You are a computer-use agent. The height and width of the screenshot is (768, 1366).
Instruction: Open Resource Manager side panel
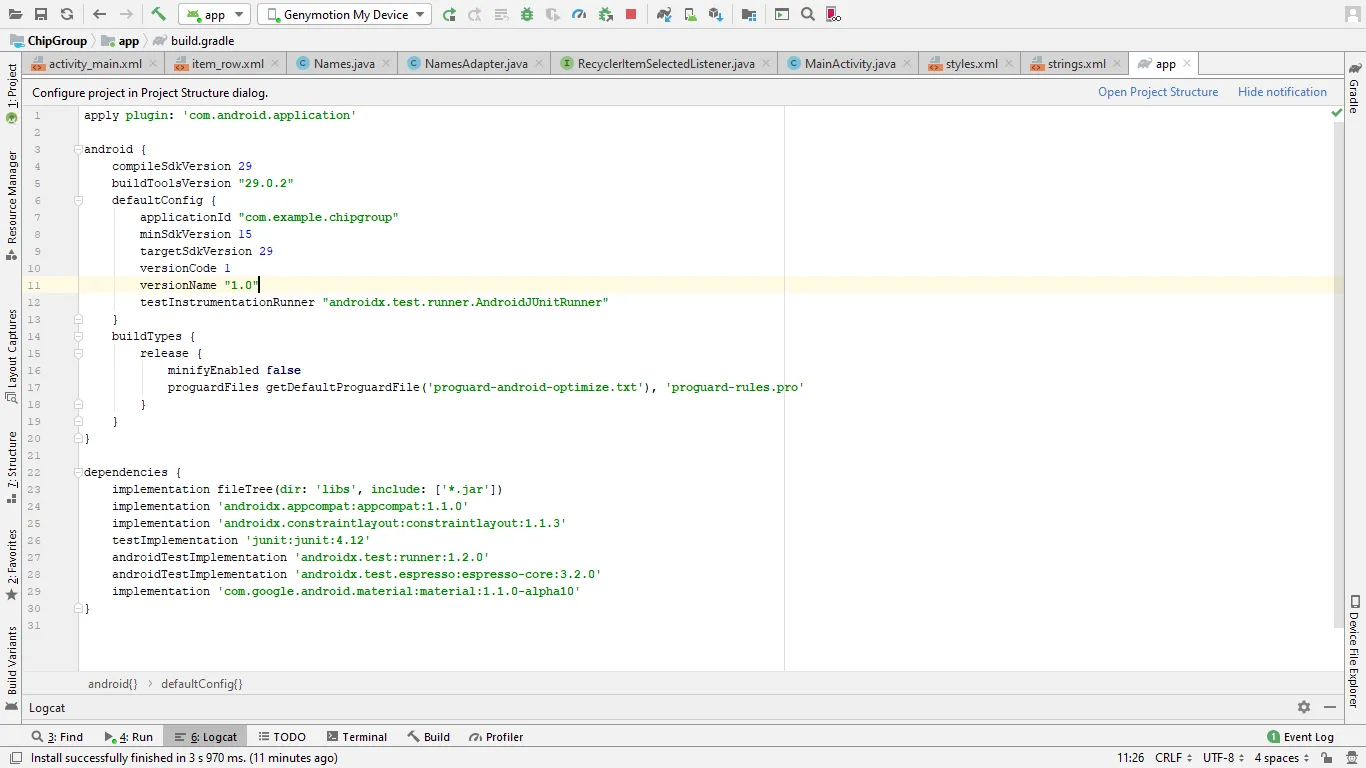pyautogui.click(x=12, y=205)
